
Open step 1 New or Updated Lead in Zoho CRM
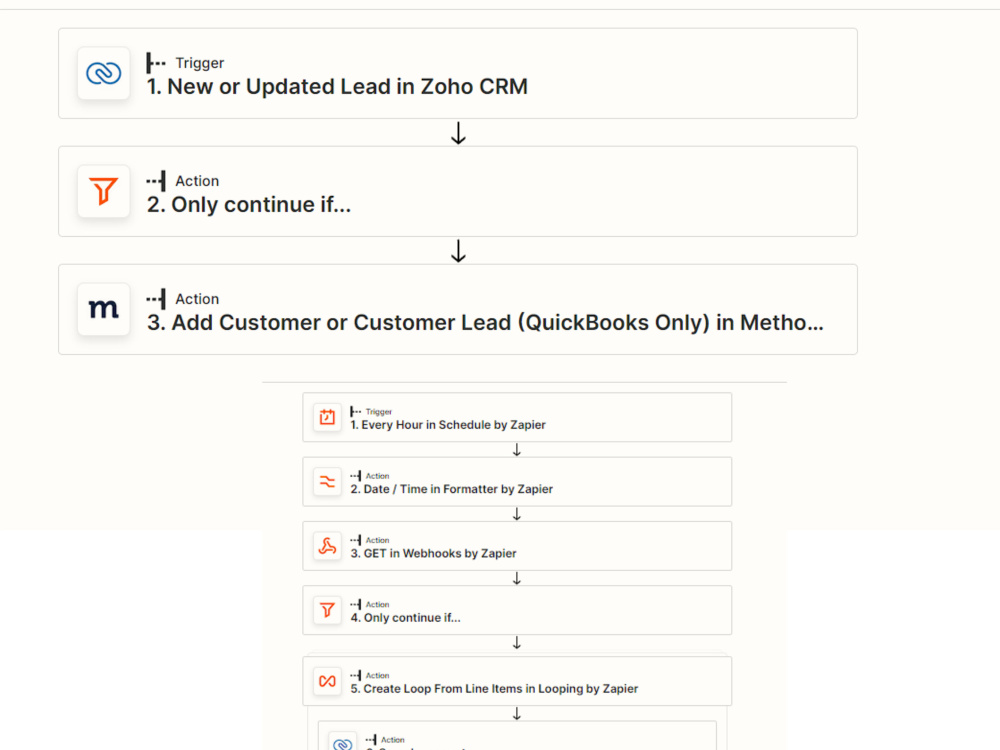(x=458, y=73)
